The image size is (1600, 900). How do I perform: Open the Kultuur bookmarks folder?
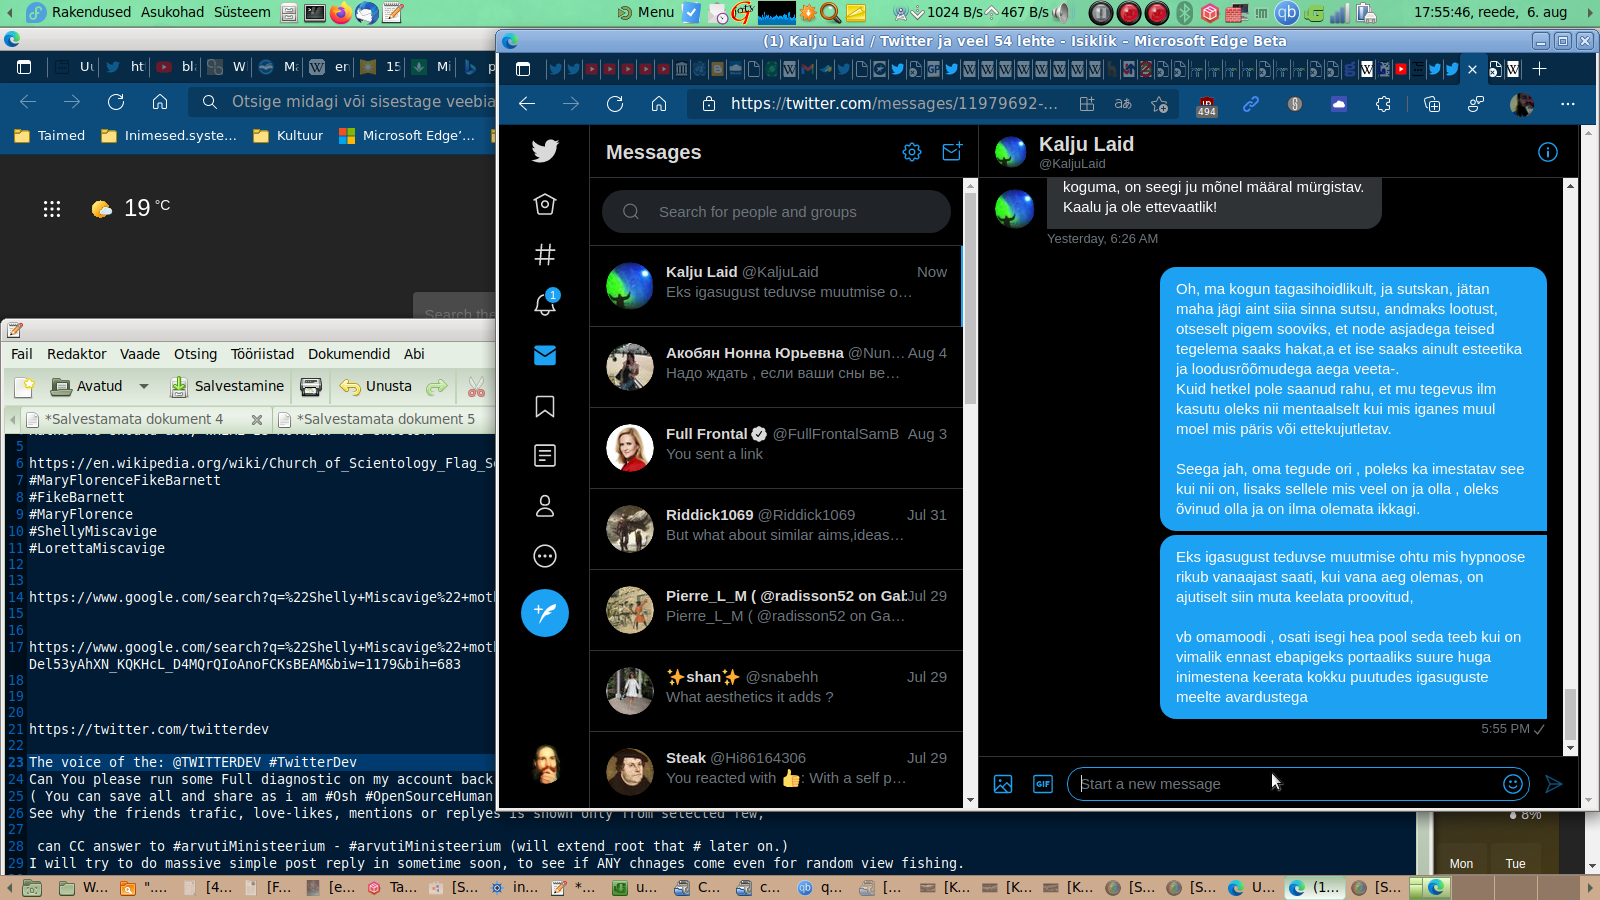pyautogui.click(x=288, y=136)
